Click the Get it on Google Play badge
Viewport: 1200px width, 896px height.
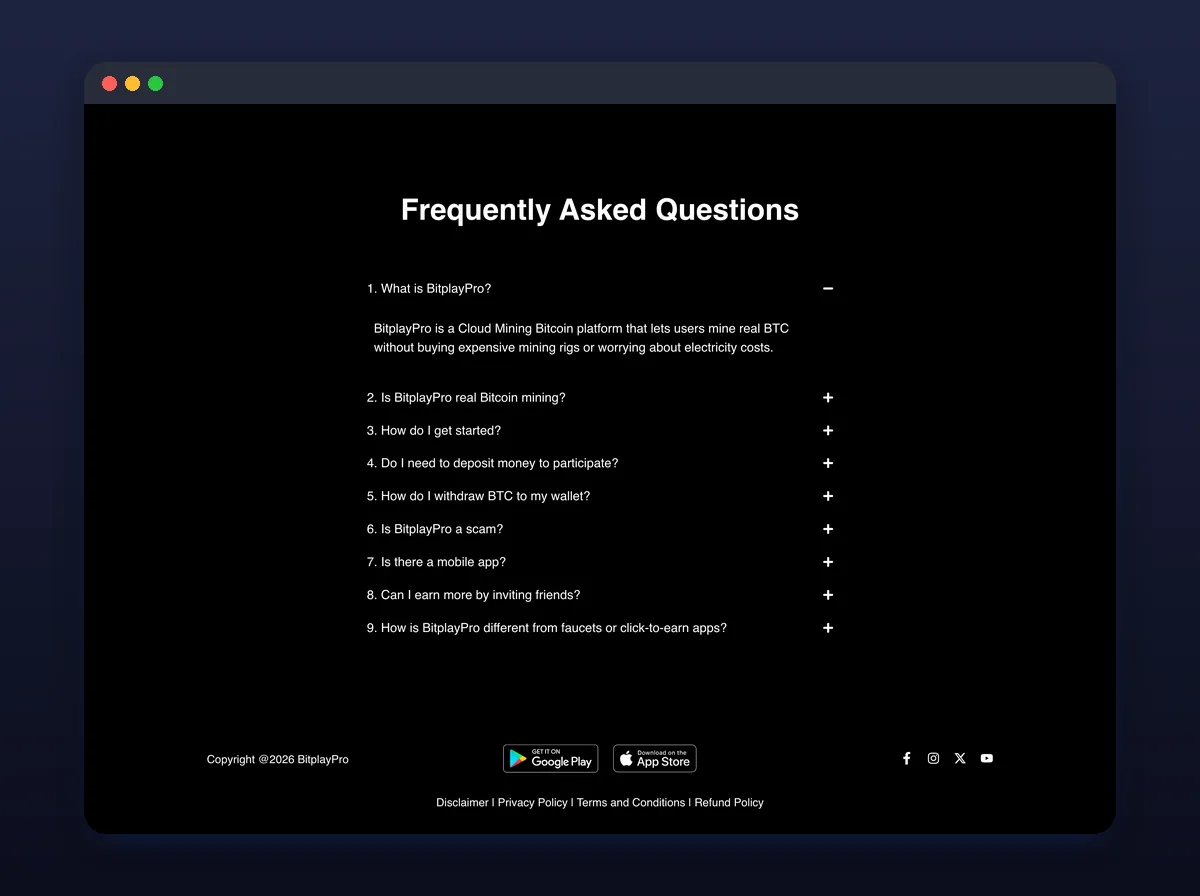click(551, 758)
